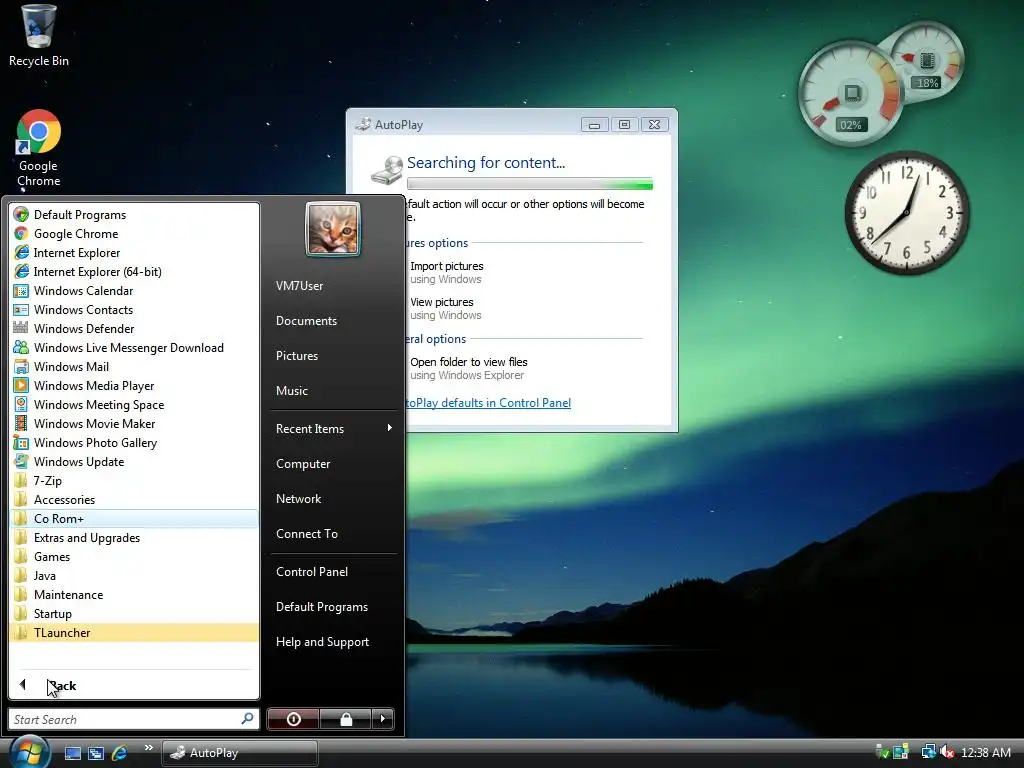This screenshot has height=768, width=1024.
Task: Open AutoPlay defaults in Control Panel link
Action: coord(488,403)
